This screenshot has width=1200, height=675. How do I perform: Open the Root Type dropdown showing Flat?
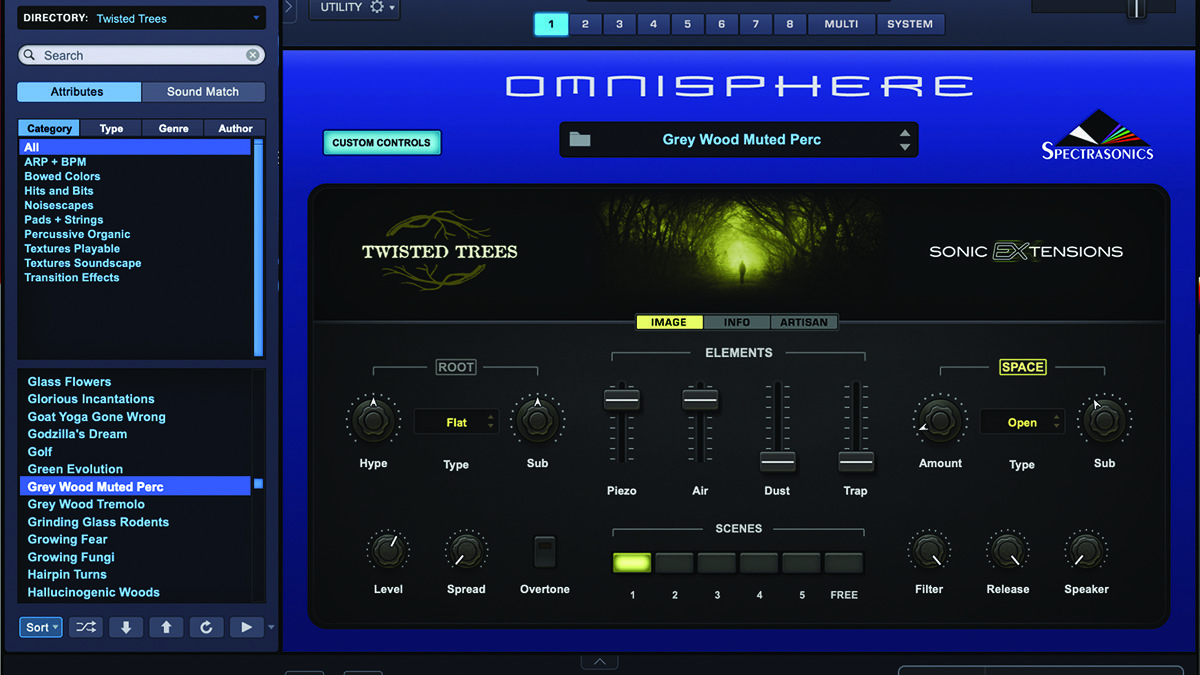pyautogui.click(x=456, y=421)
